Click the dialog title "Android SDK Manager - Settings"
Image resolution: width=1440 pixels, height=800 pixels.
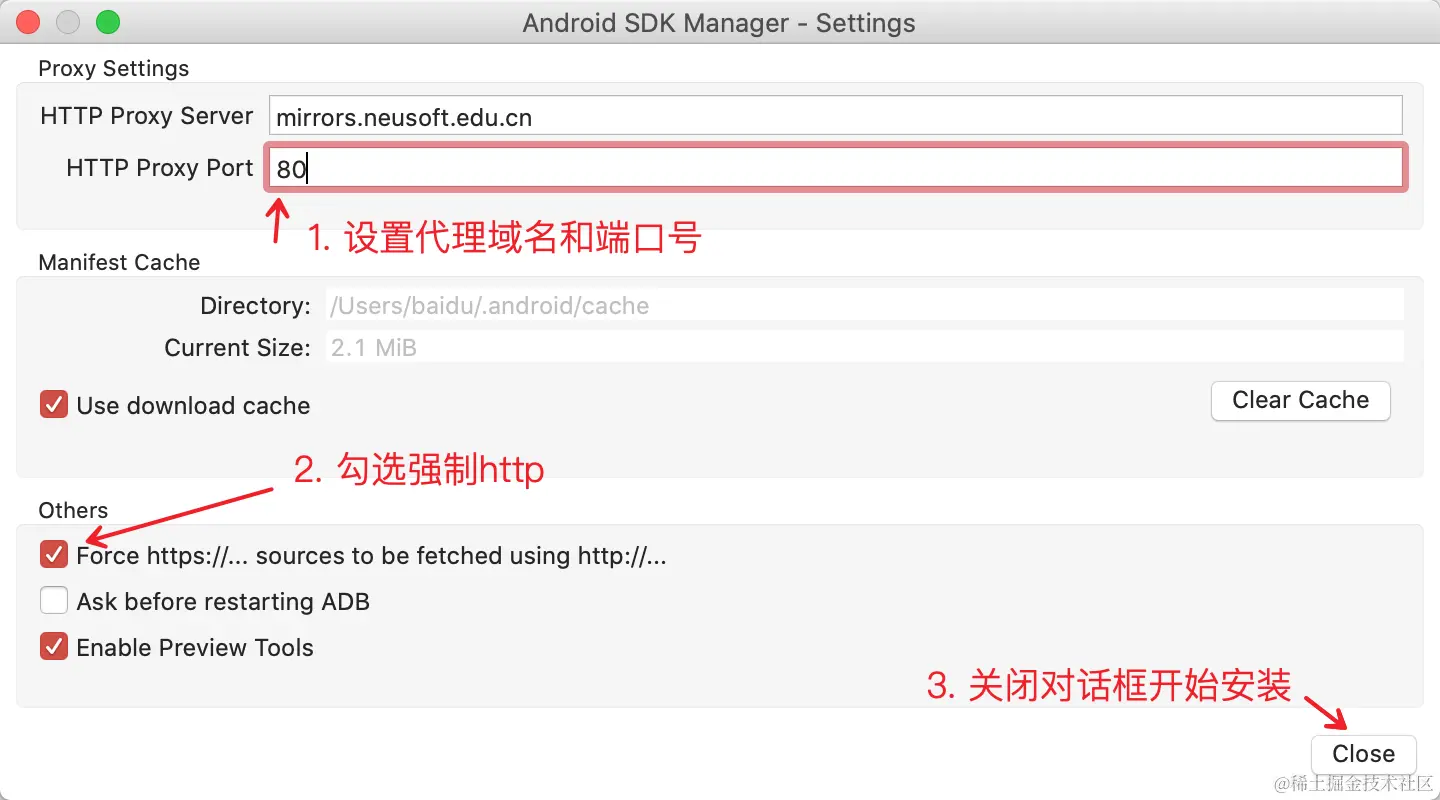pos(717,23)
